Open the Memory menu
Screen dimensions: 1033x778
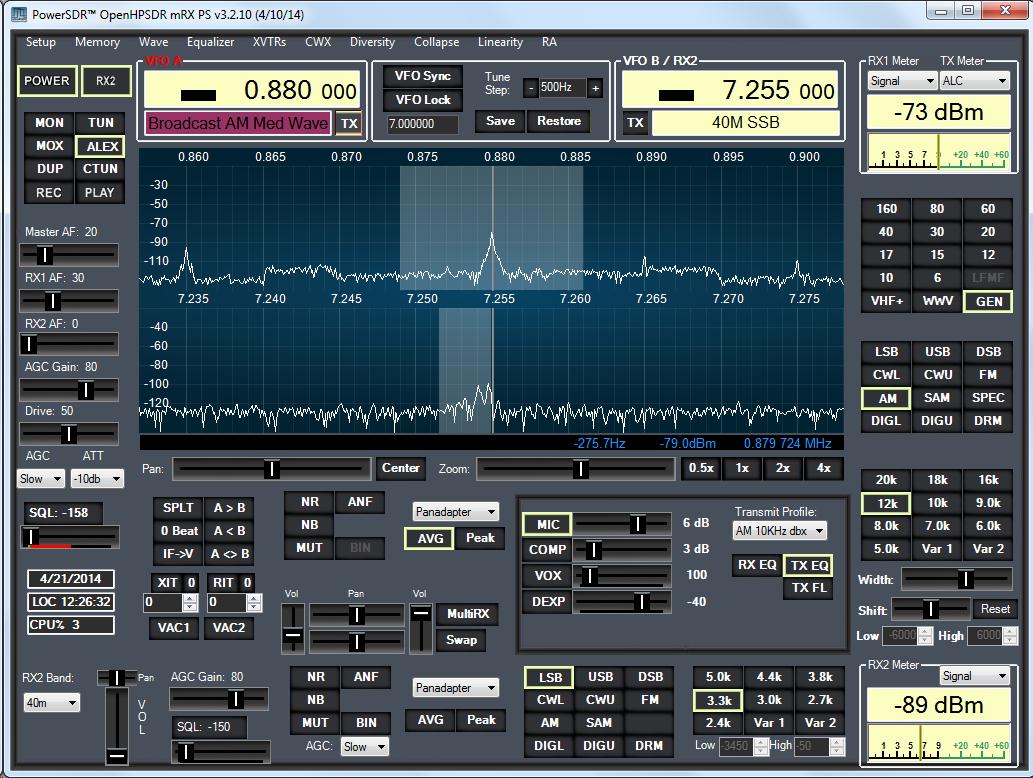[x=98, y=42]
